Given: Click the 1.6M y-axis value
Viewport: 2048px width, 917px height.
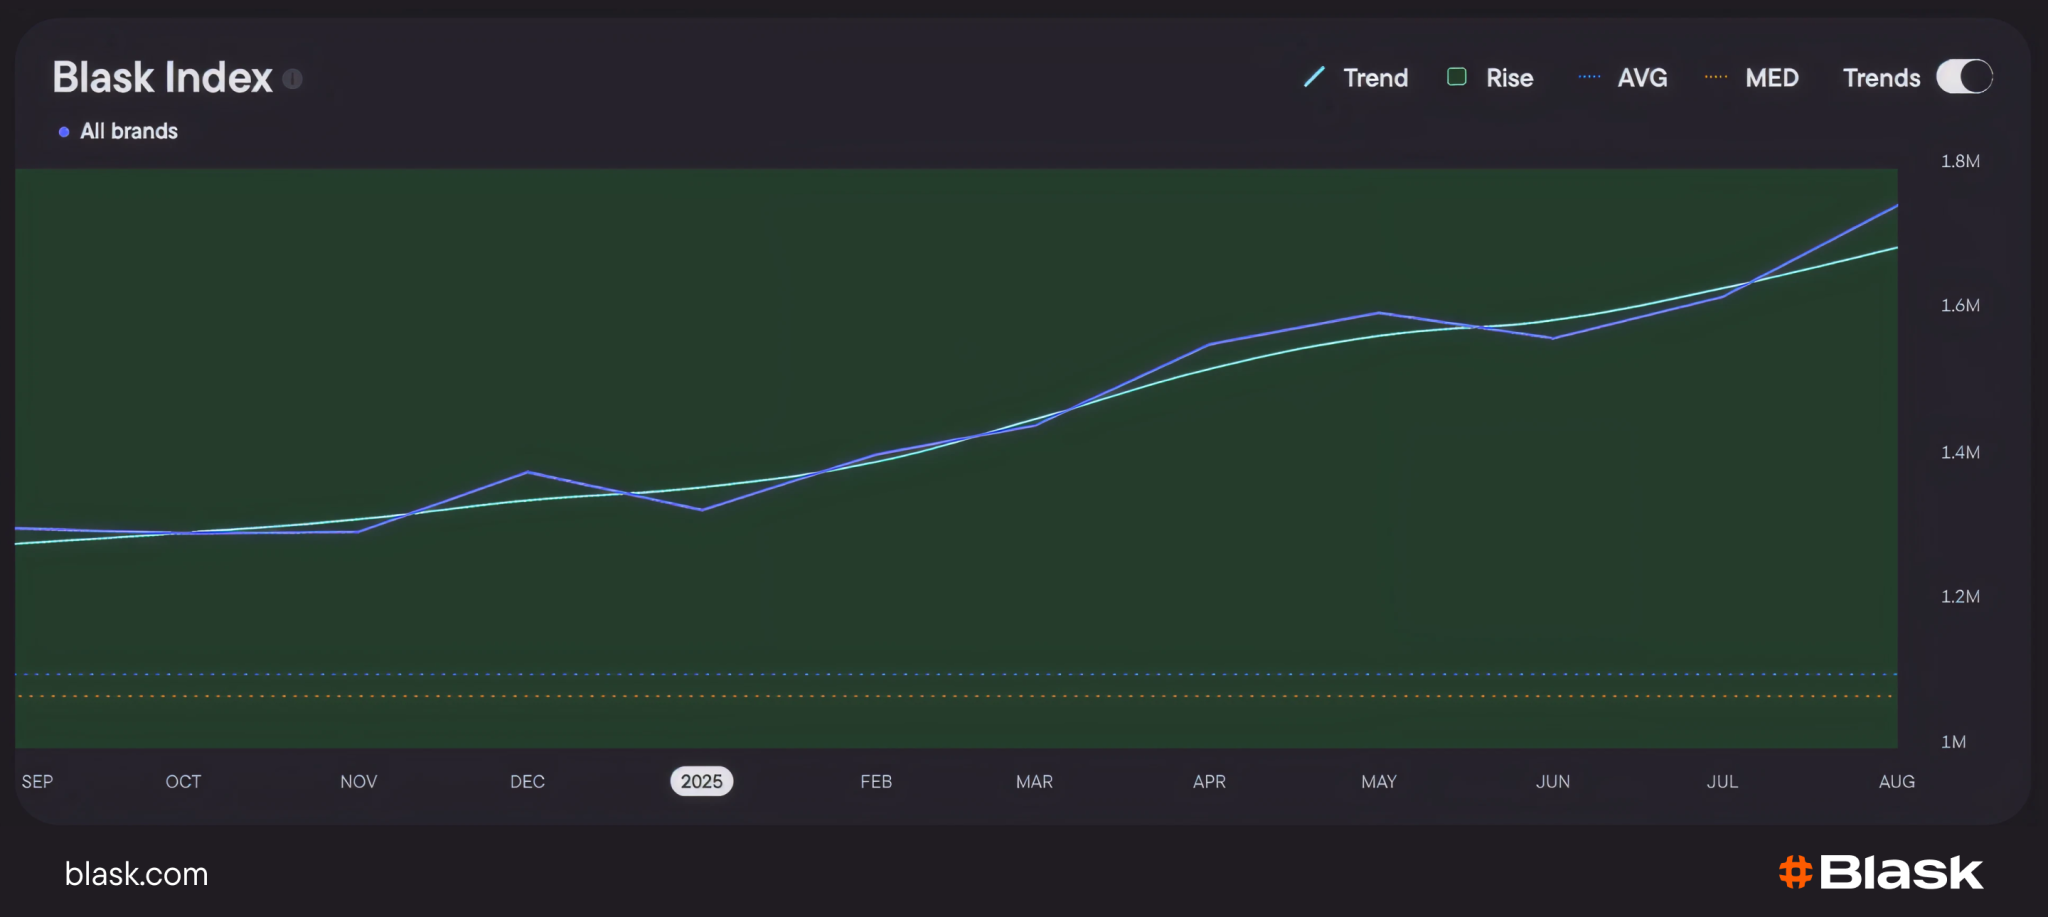Looking at the screenshot, I should point(1960,305).
